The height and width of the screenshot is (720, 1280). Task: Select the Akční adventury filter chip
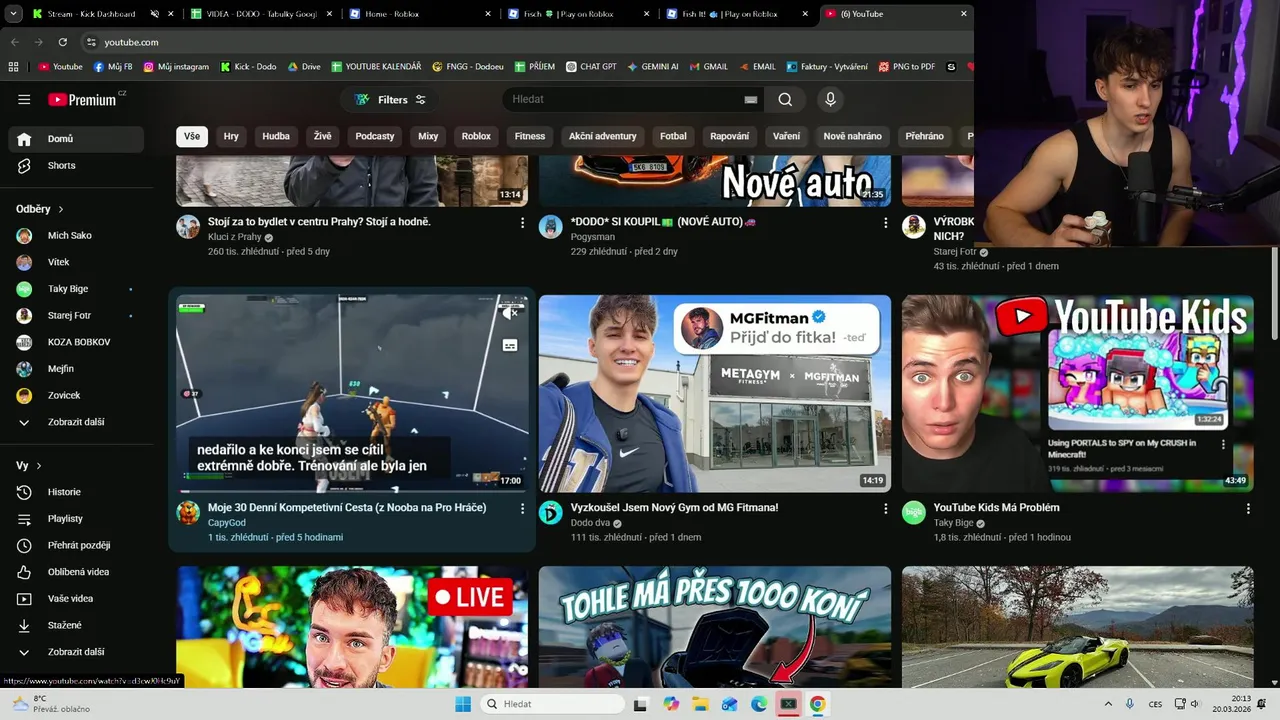603,136
